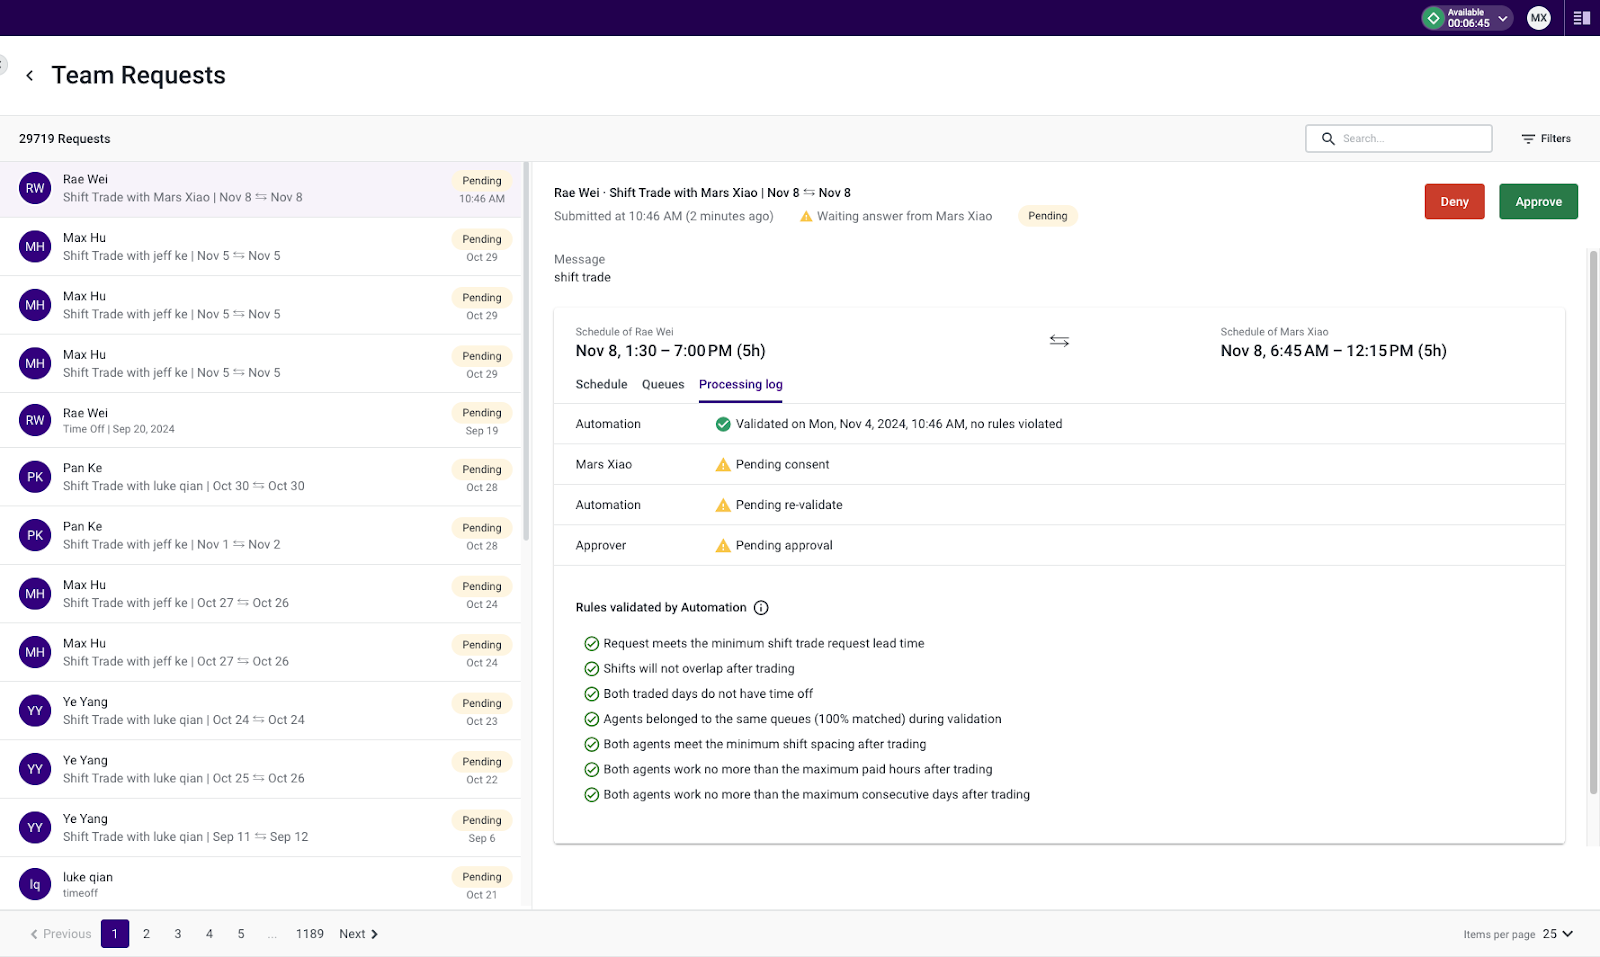Go to page 5 of requests
The height and width of the screenshot is (957, 1600).
pyautogui.click(x=241, y=934)
